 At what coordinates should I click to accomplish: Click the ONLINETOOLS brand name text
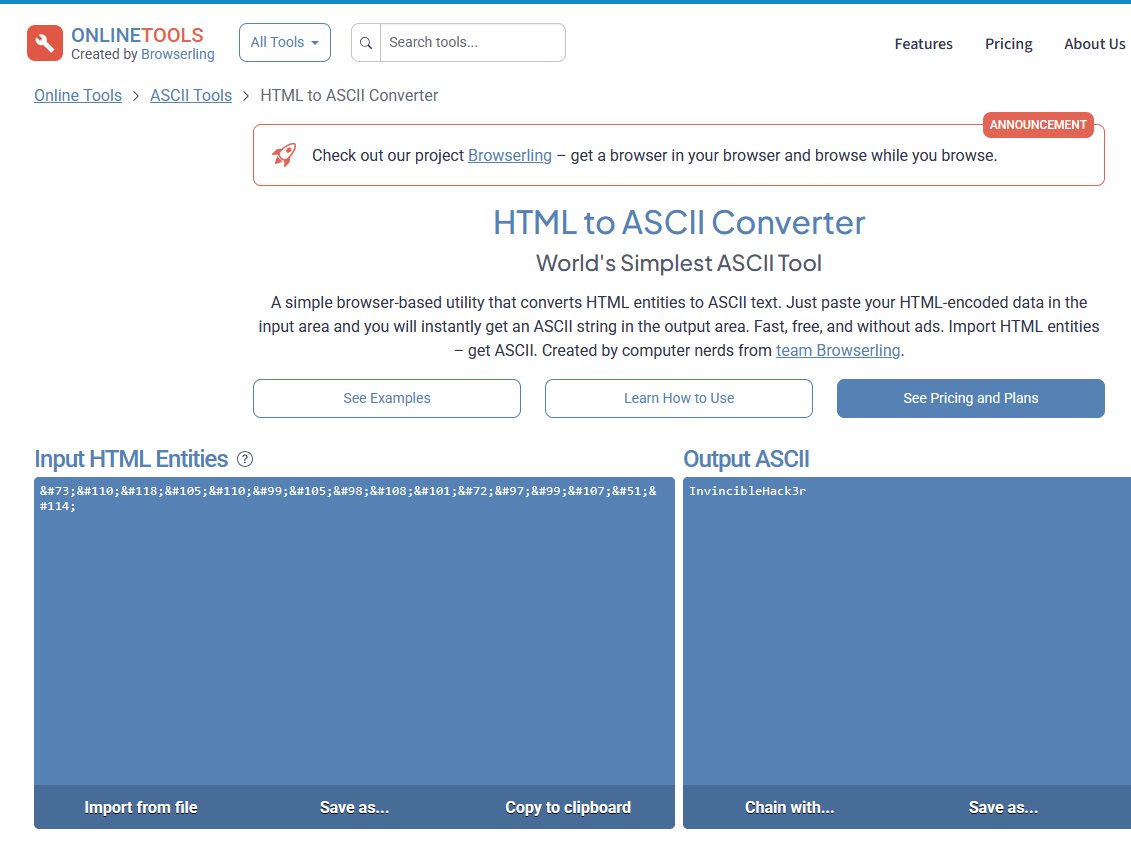pyautogui.click(x=137, y=35)
